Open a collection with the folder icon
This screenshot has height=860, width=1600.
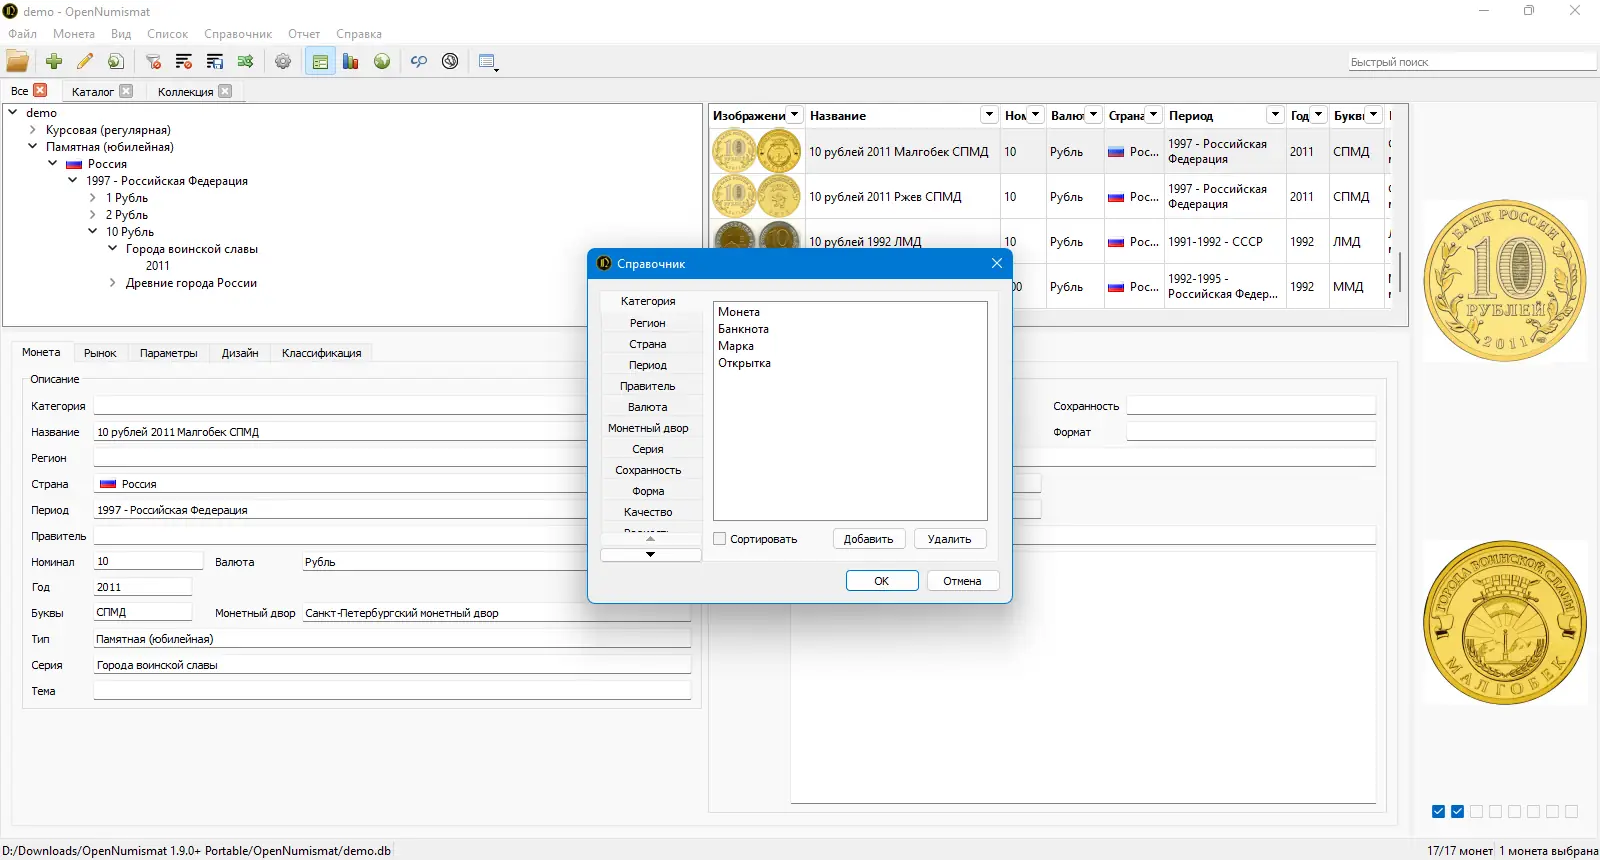tap(18, 61)
